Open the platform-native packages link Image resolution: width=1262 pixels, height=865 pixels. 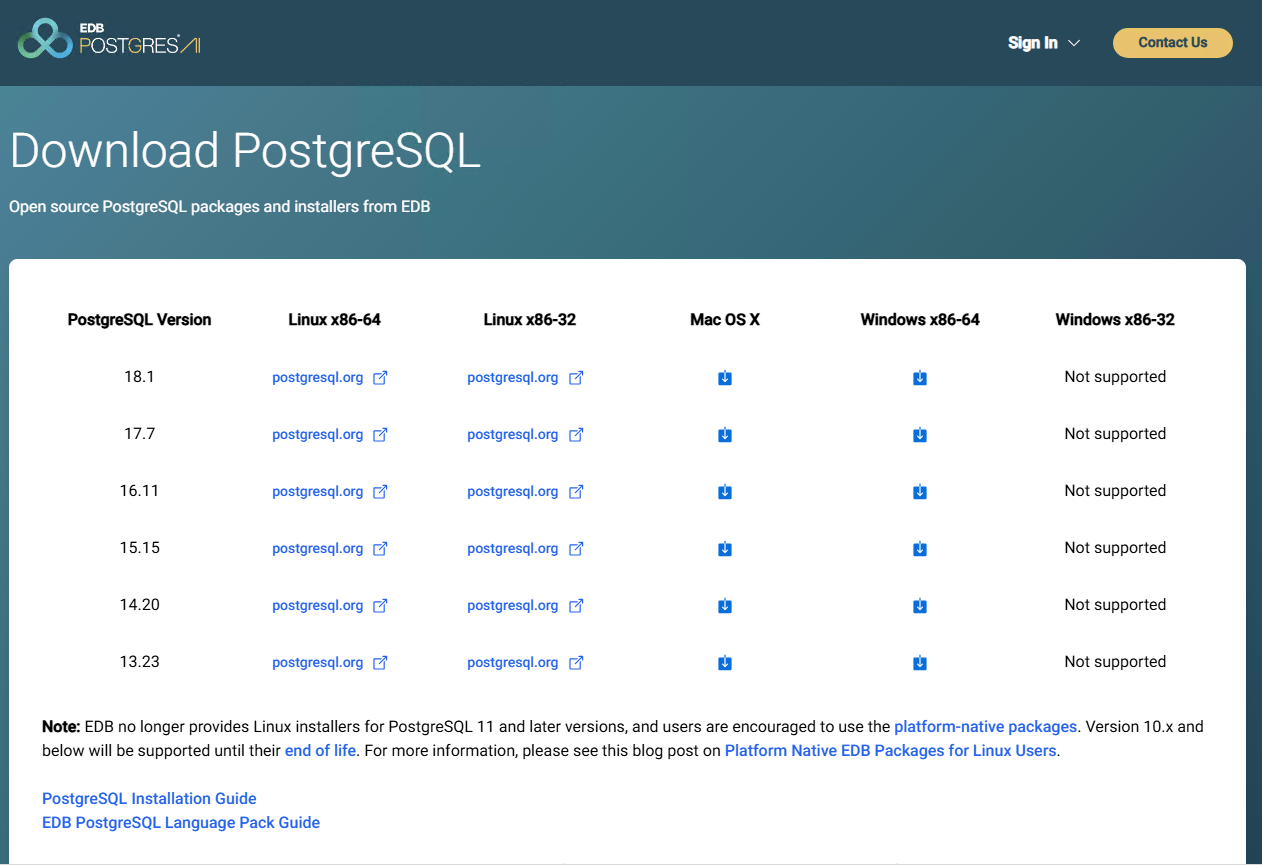[985, 727]
